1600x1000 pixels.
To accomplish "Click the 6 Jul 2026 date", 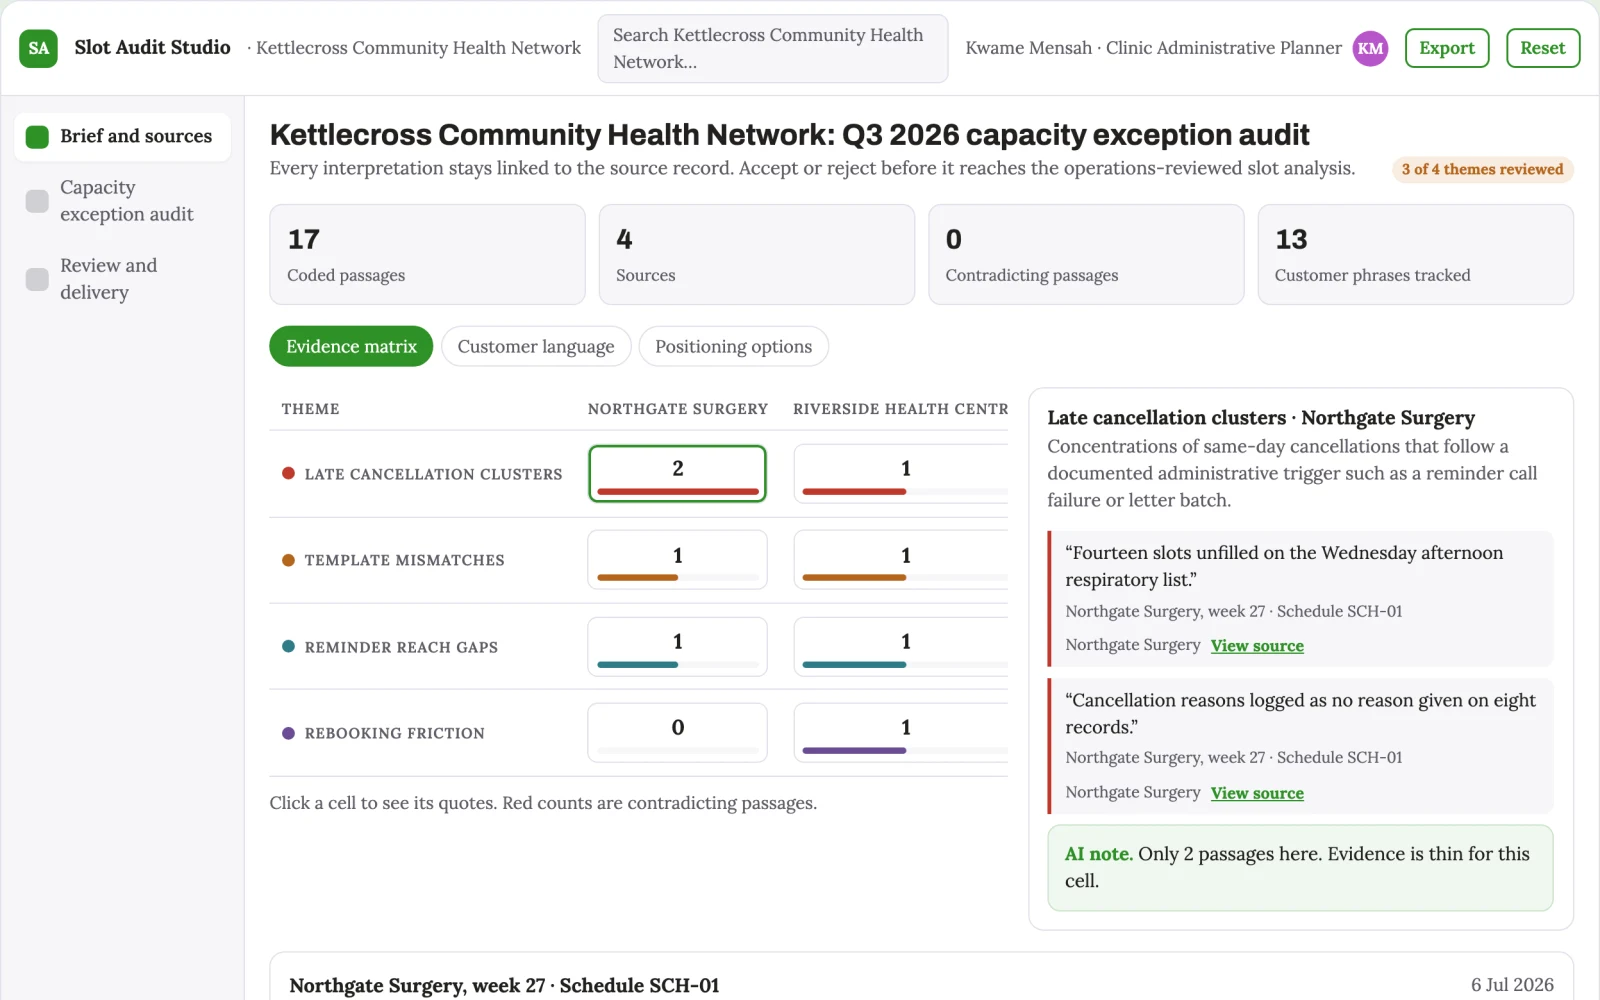I will (1512, 985).
